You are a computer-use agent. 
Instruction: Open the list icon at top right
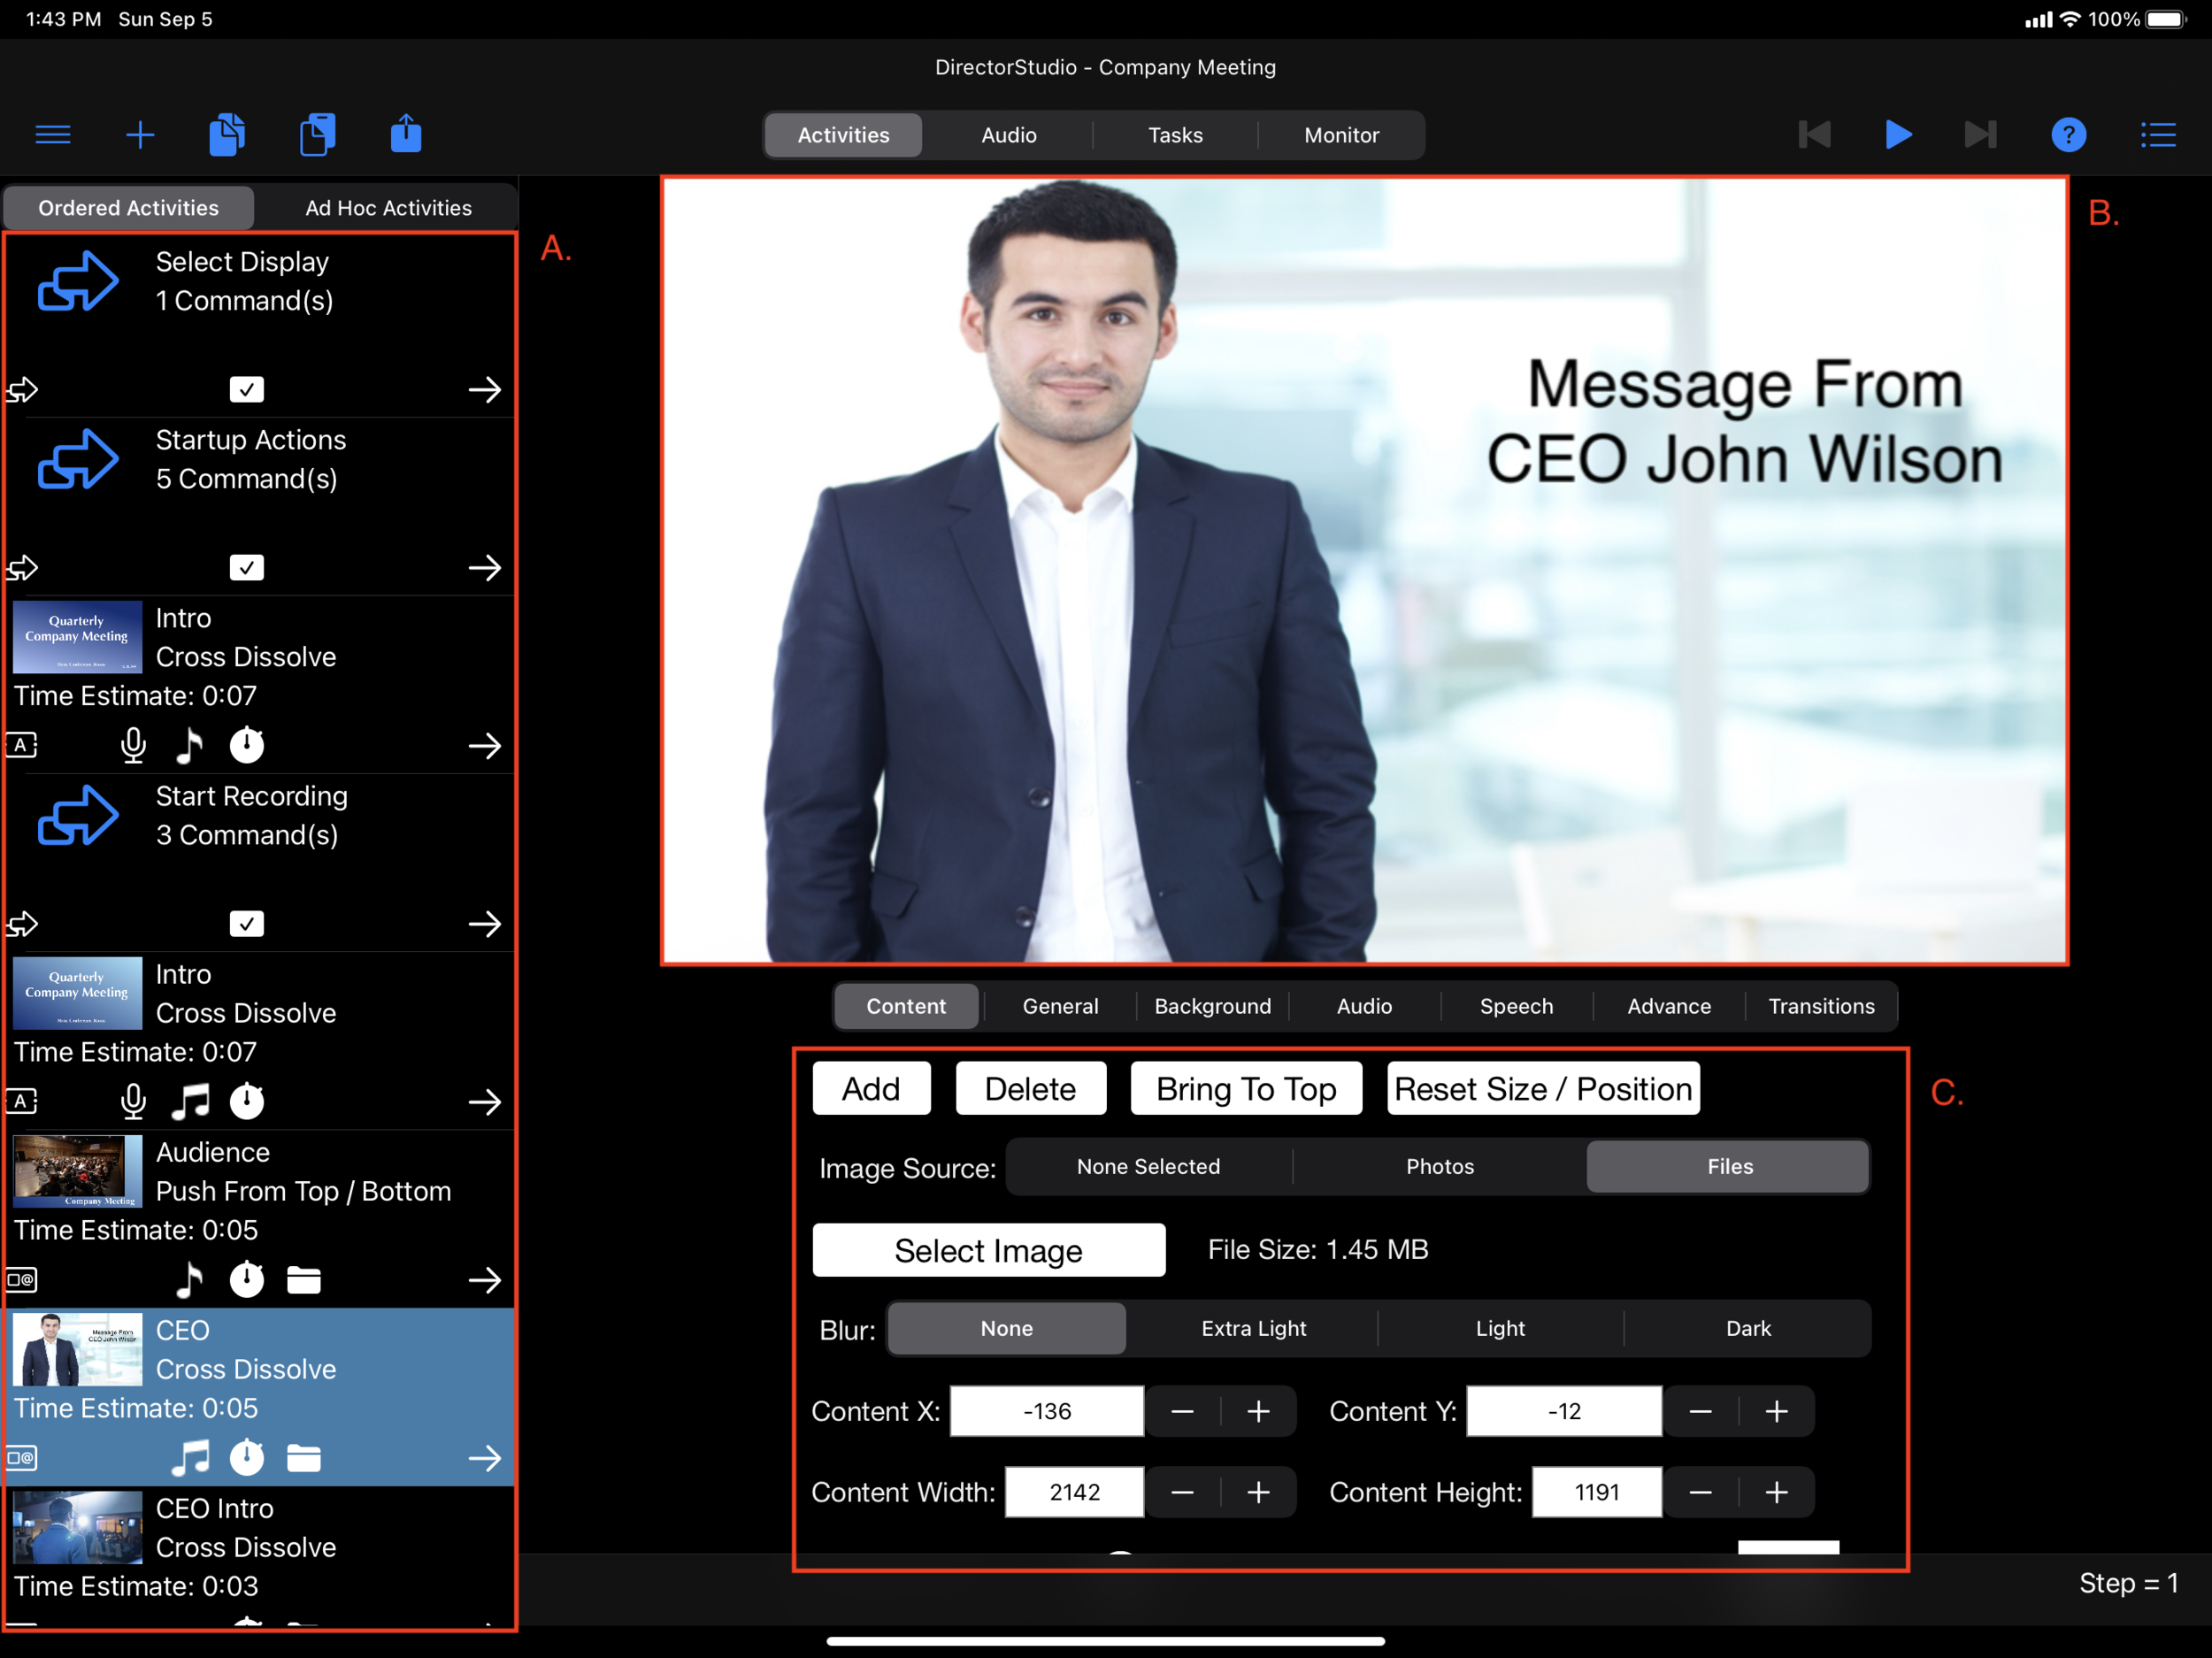click(x=2158, y=135)
